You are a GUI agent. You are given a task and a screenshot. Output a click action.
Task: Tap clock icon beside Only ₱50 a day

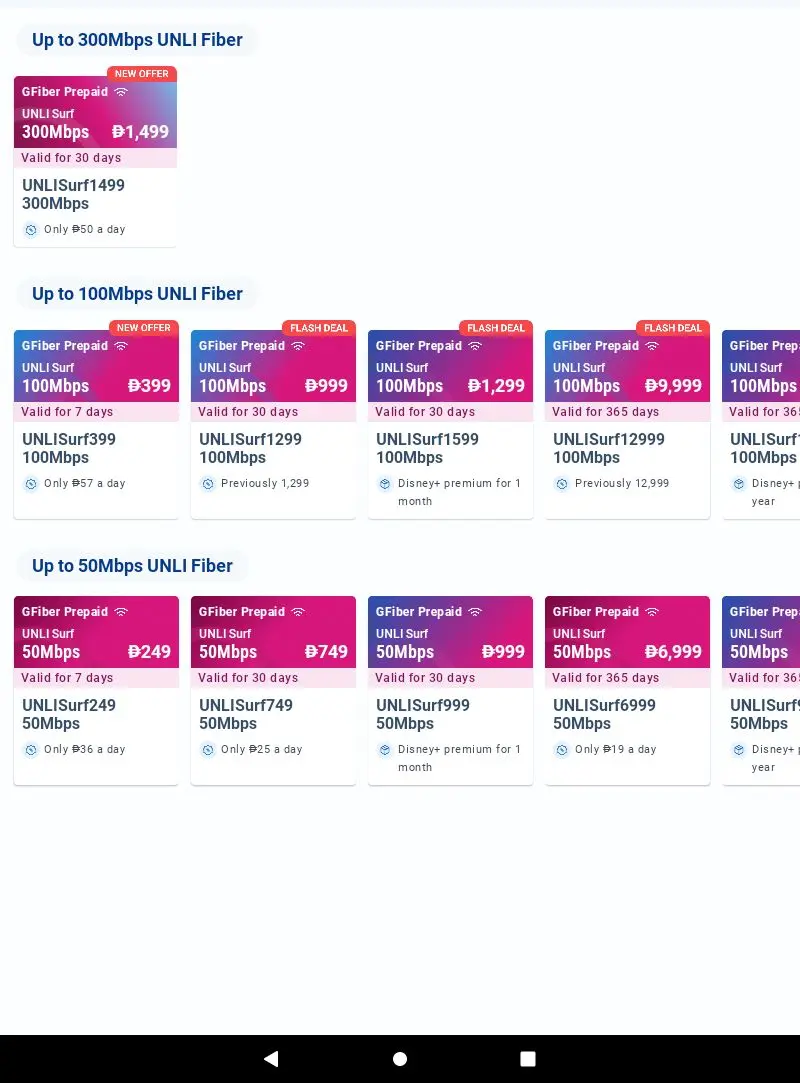point(30,230)
